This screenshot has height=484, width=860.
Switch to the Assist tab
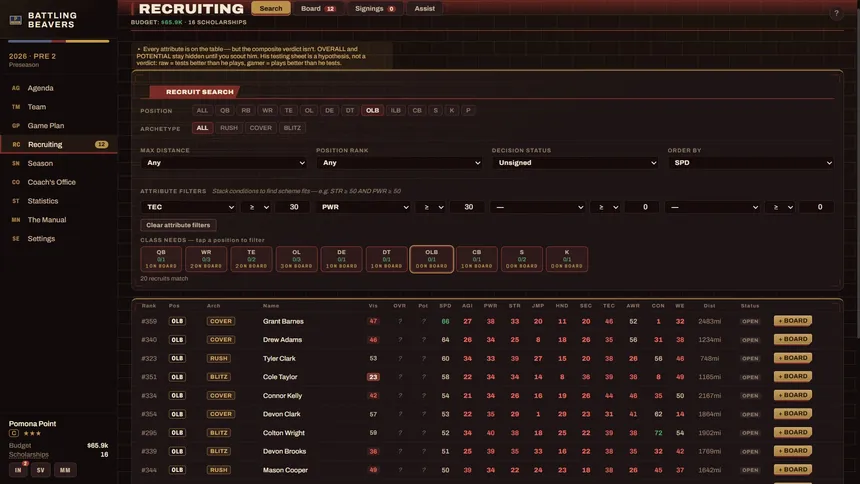tap(425, 9)
